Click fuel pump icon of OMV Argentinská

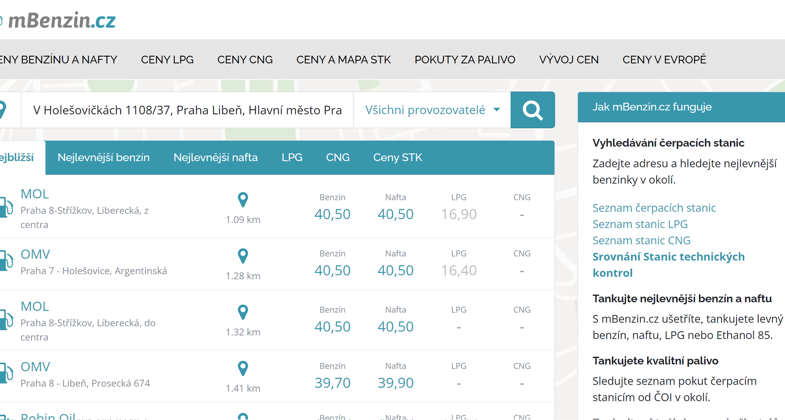tap(5, 261)
